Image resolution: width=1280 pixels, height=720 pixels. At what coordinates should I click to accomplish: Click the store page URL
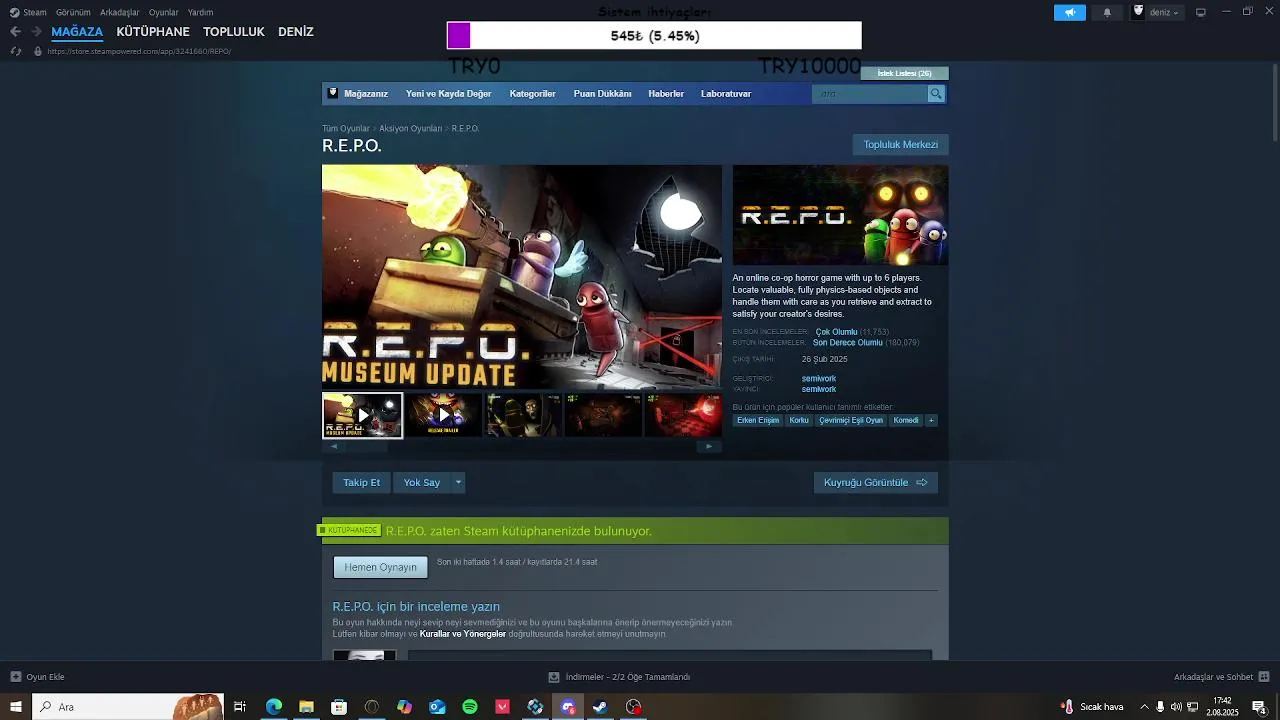click(x=139, y=51)
